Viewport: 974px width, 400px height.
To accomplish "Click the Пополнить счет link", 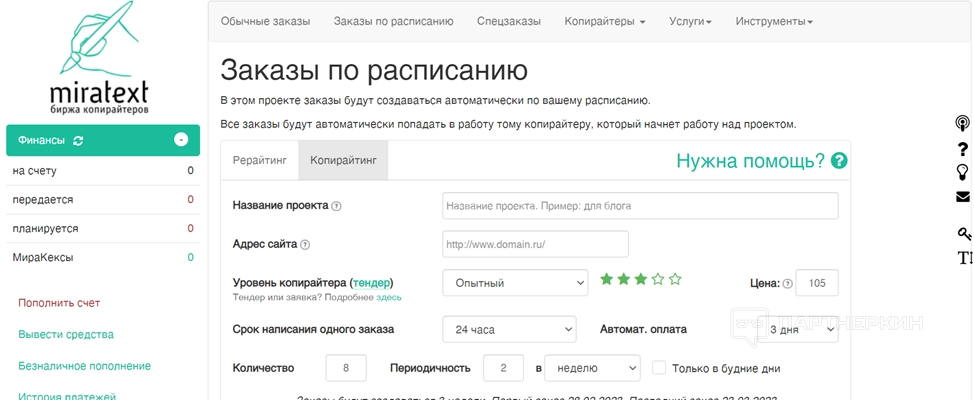I will click(x=59, y=303).
